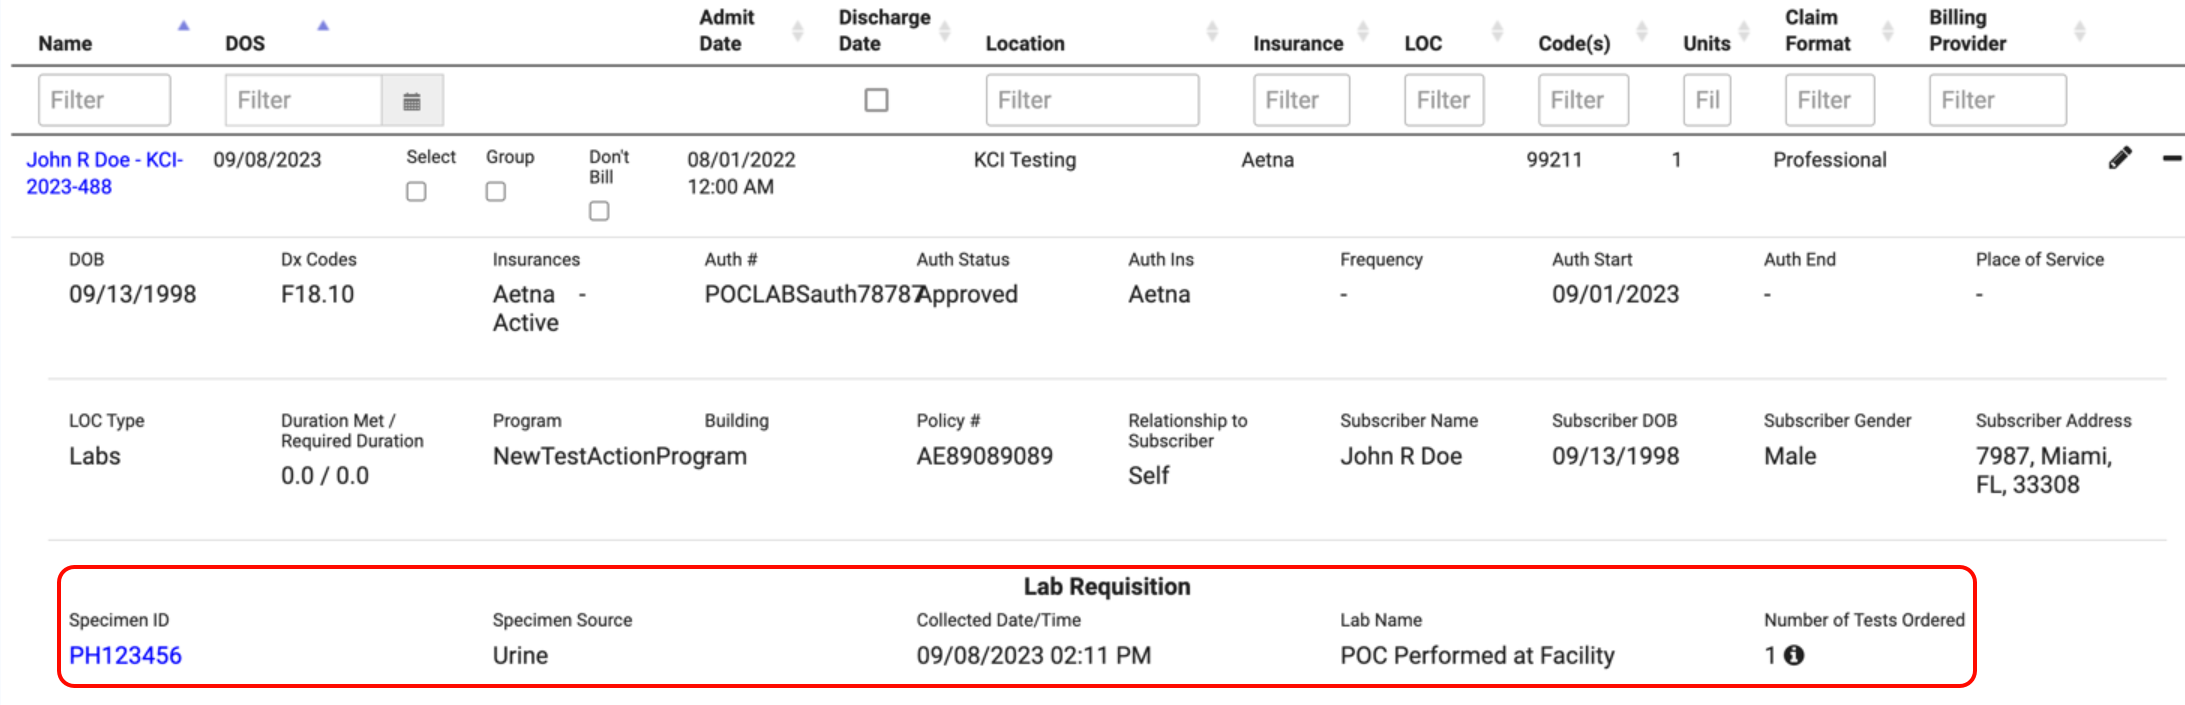Sort by Admit Date arrows
The width and height of the screenshot is (2185, 705).
coord(797,31)
